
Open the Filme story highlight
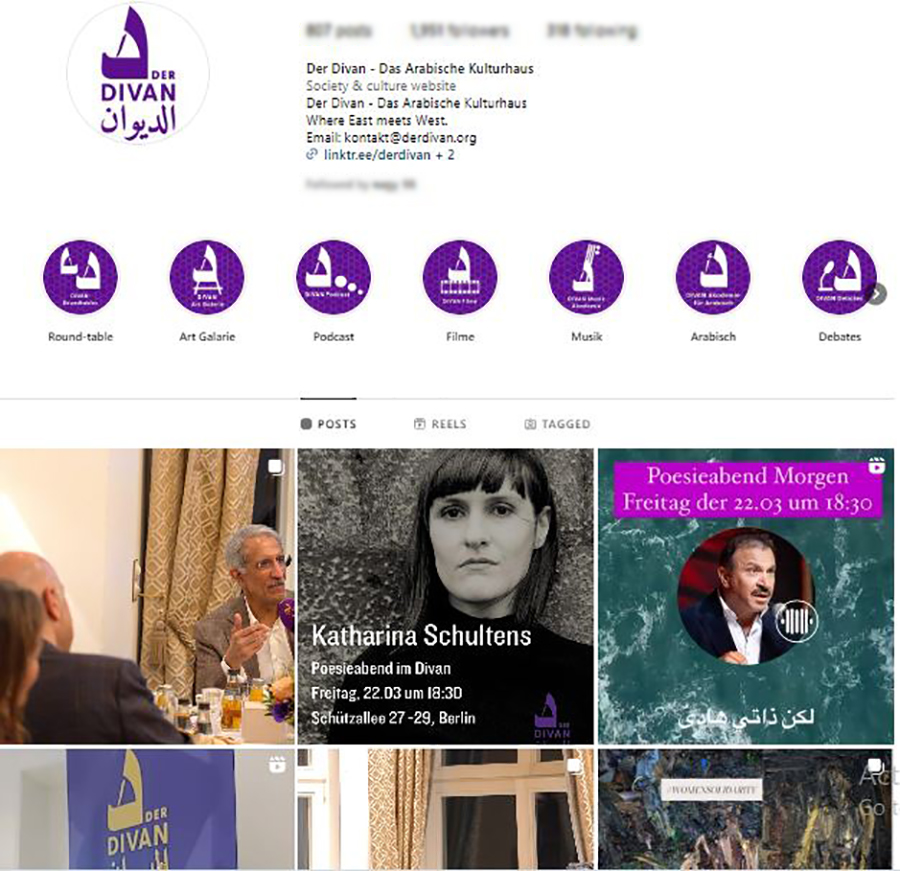[x=460, y=277]
